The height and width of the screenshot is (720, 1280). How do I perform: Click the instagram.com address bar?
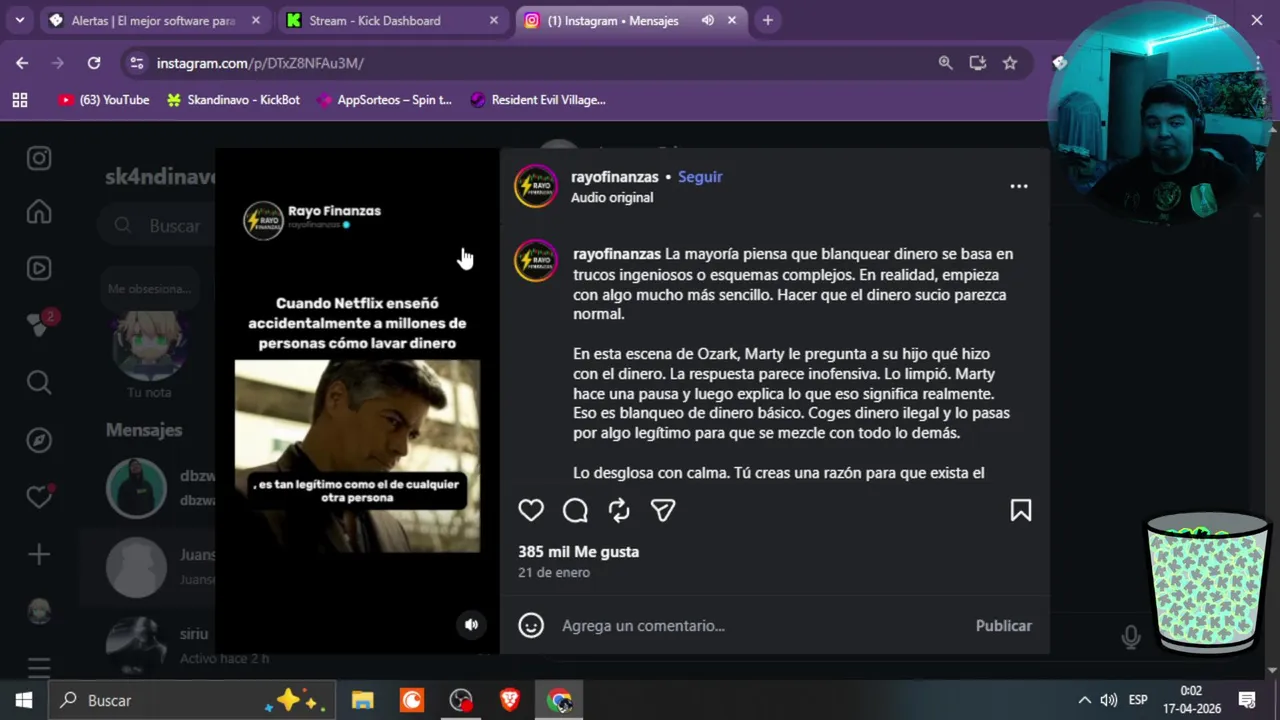[x=540, y=63]
